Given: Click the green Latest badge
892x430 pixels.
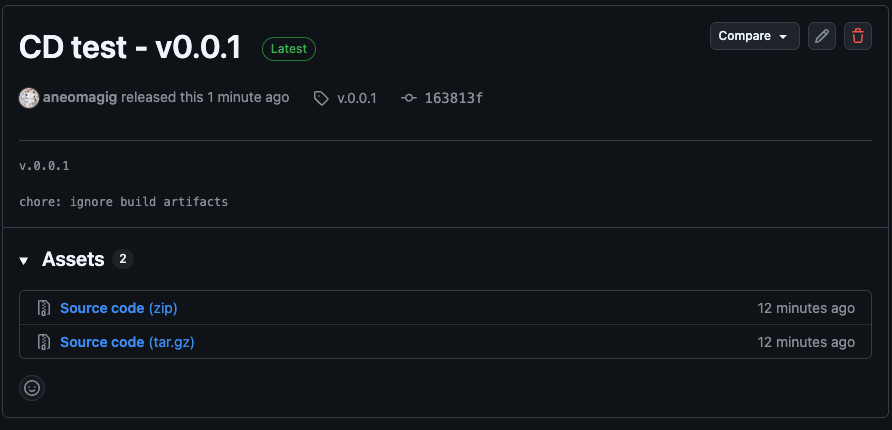Looking at the screenshot, I should [x=289, y=48].
